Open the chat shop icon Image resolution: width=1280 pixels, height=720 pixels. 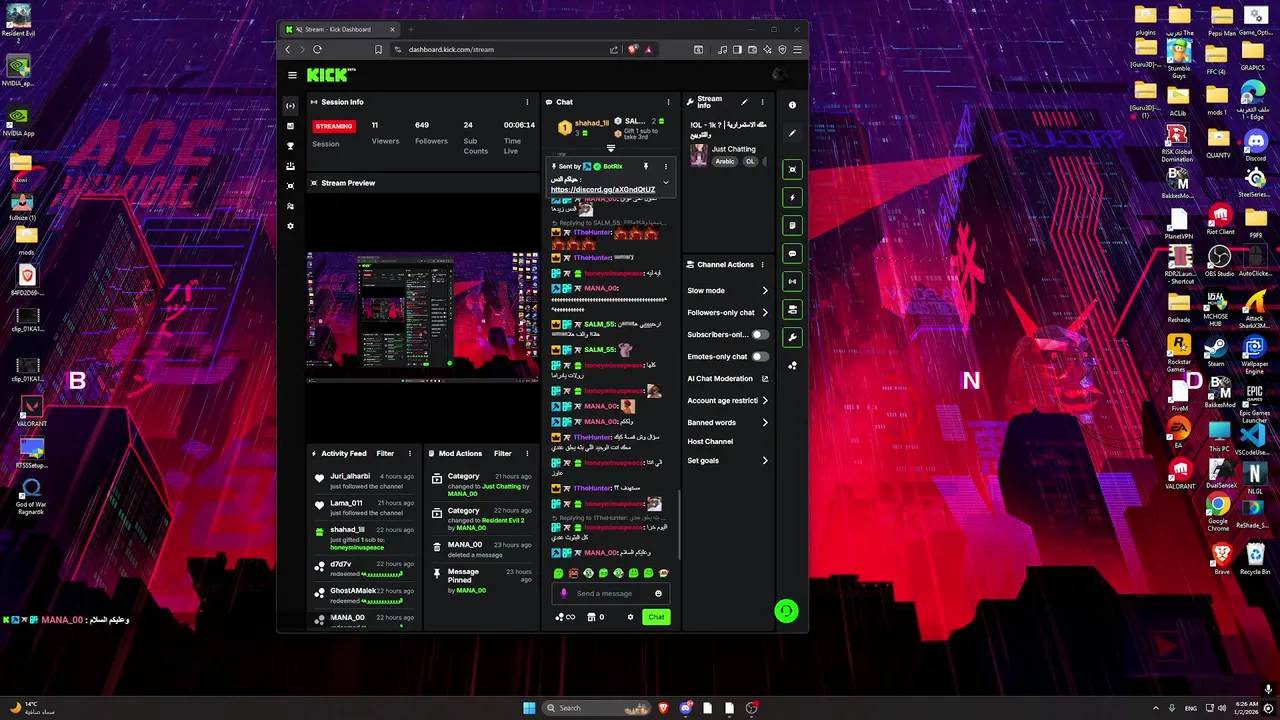591,617
